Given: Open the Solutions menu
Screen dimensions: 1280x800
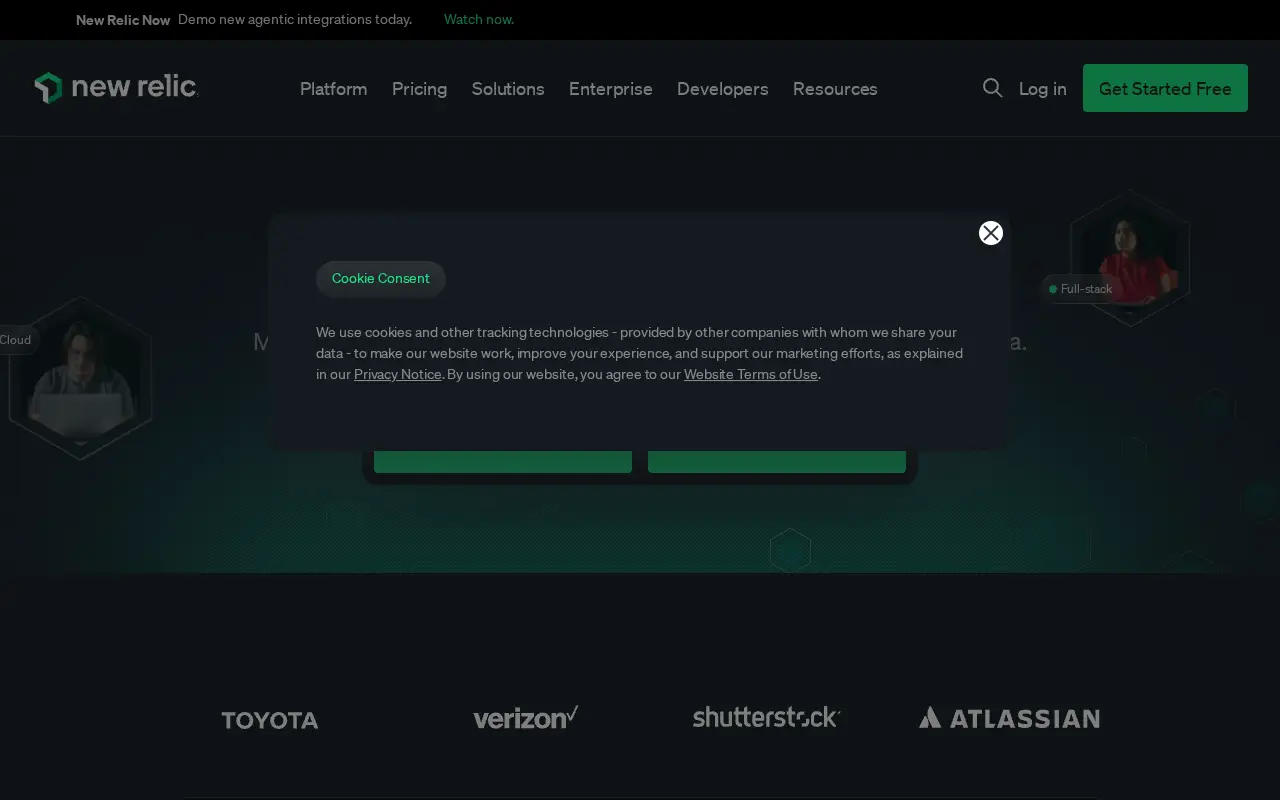Looking at the screenshot, I should click(x=508, y=88).
